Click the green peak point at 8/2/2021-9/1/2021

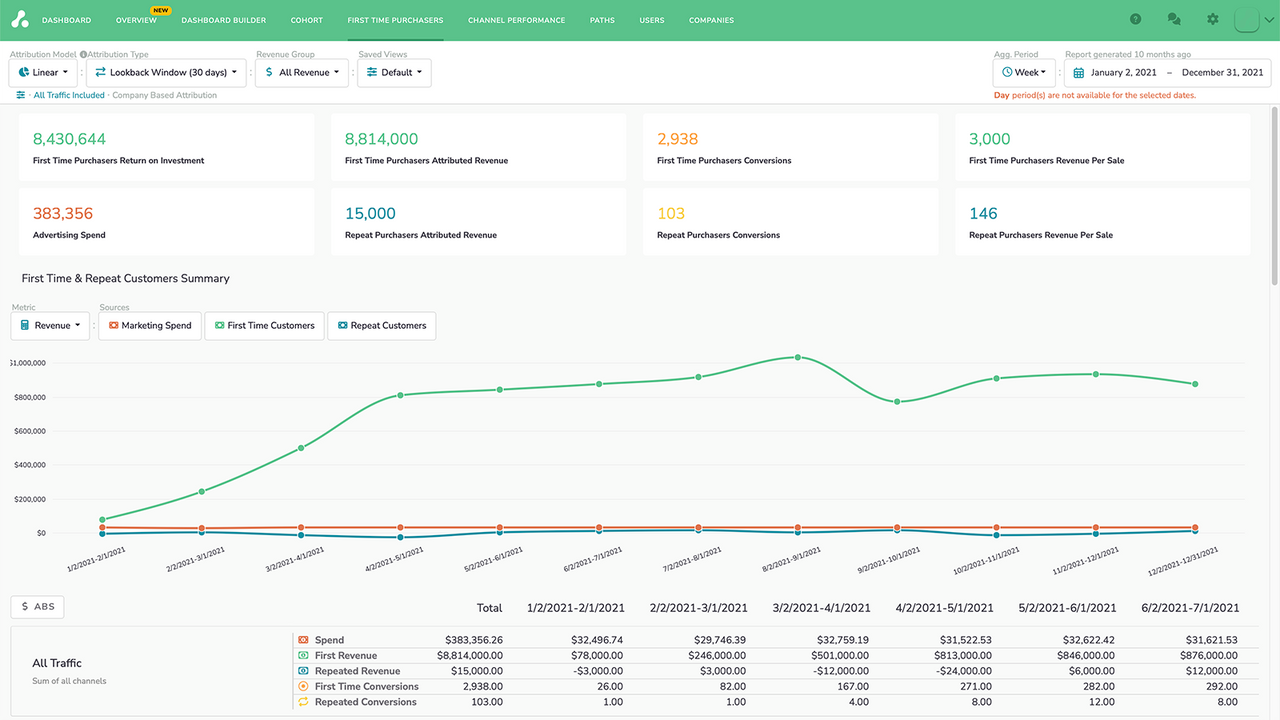pyautogui.click(x=797, y=357)
